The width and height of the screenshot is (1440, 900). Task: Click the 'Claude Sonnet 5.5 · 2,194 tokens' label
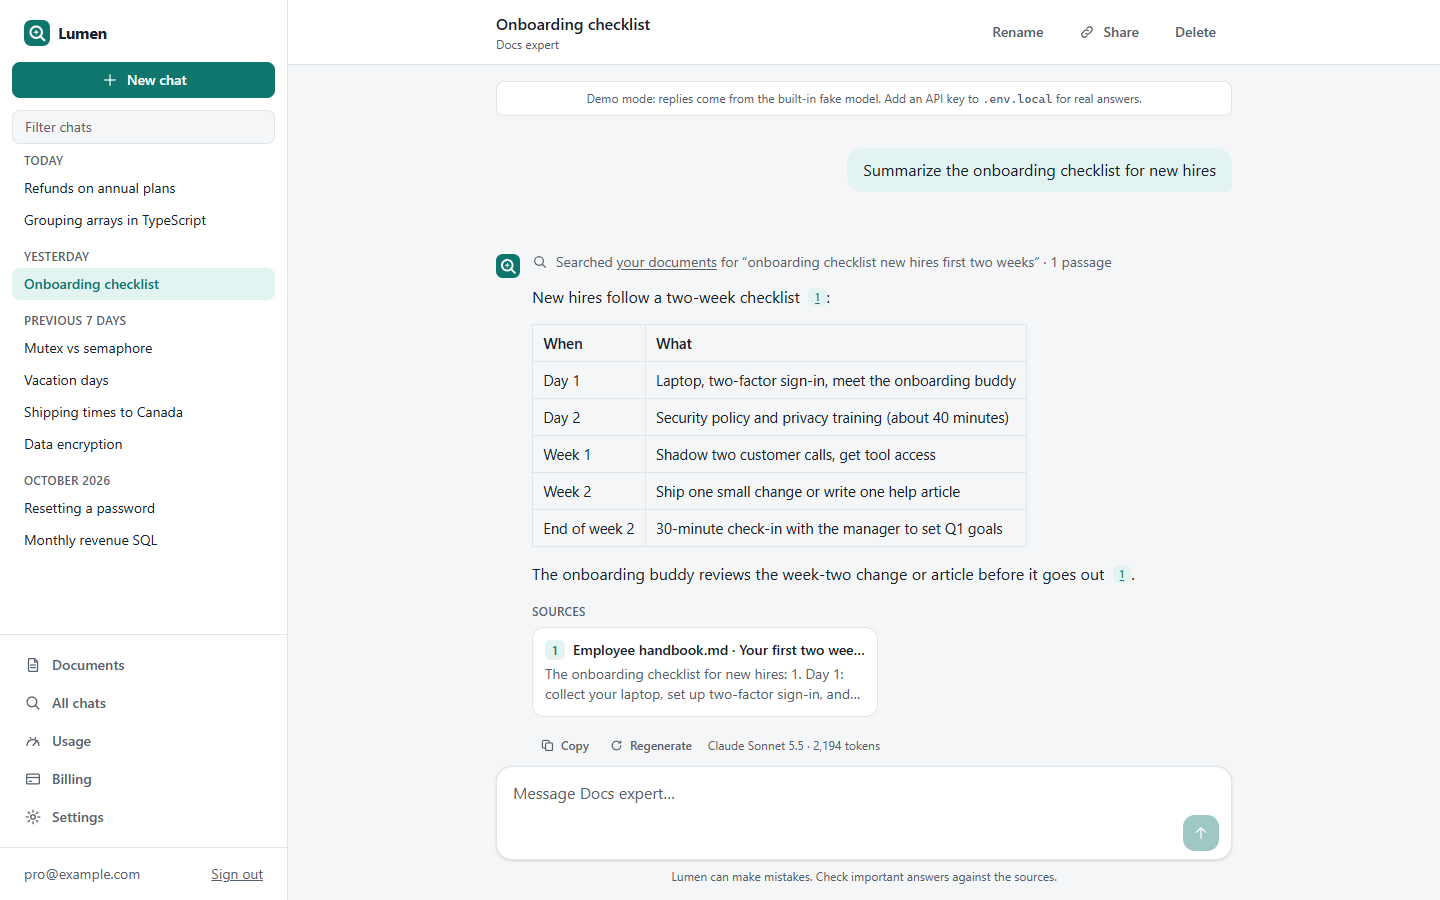point(794,746)
